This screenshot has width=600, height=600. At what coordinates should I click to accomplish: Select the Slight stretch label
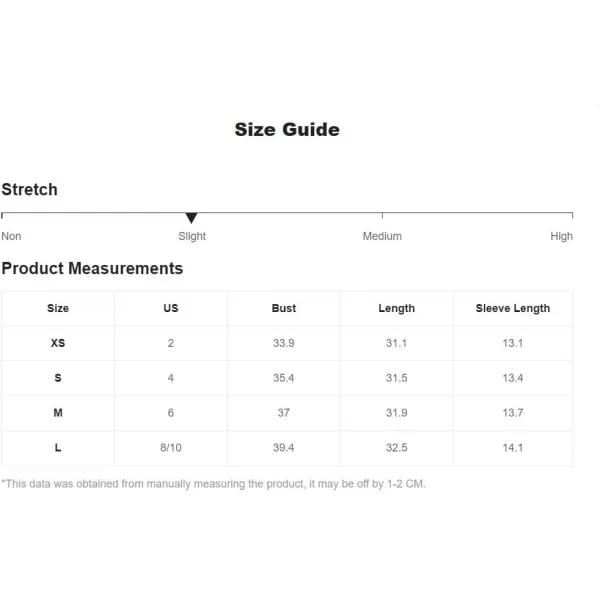tap(192, 236)
